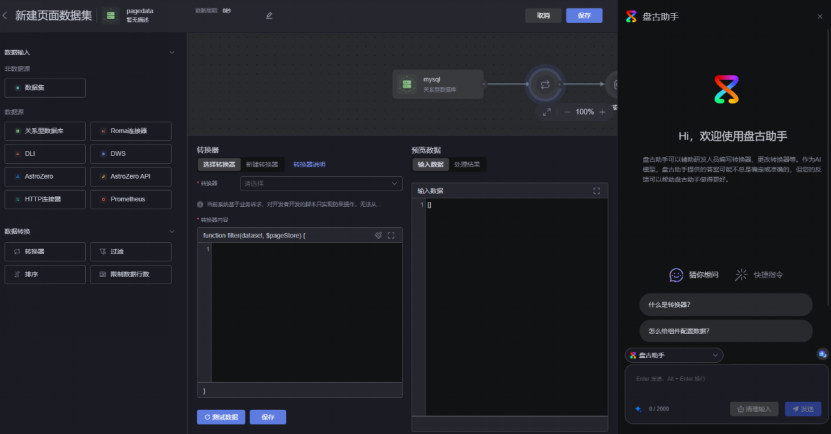This screenshot has height=434, width=831.
Task: Click the blue sparkle icon in chat input
Action: (638, 409)
